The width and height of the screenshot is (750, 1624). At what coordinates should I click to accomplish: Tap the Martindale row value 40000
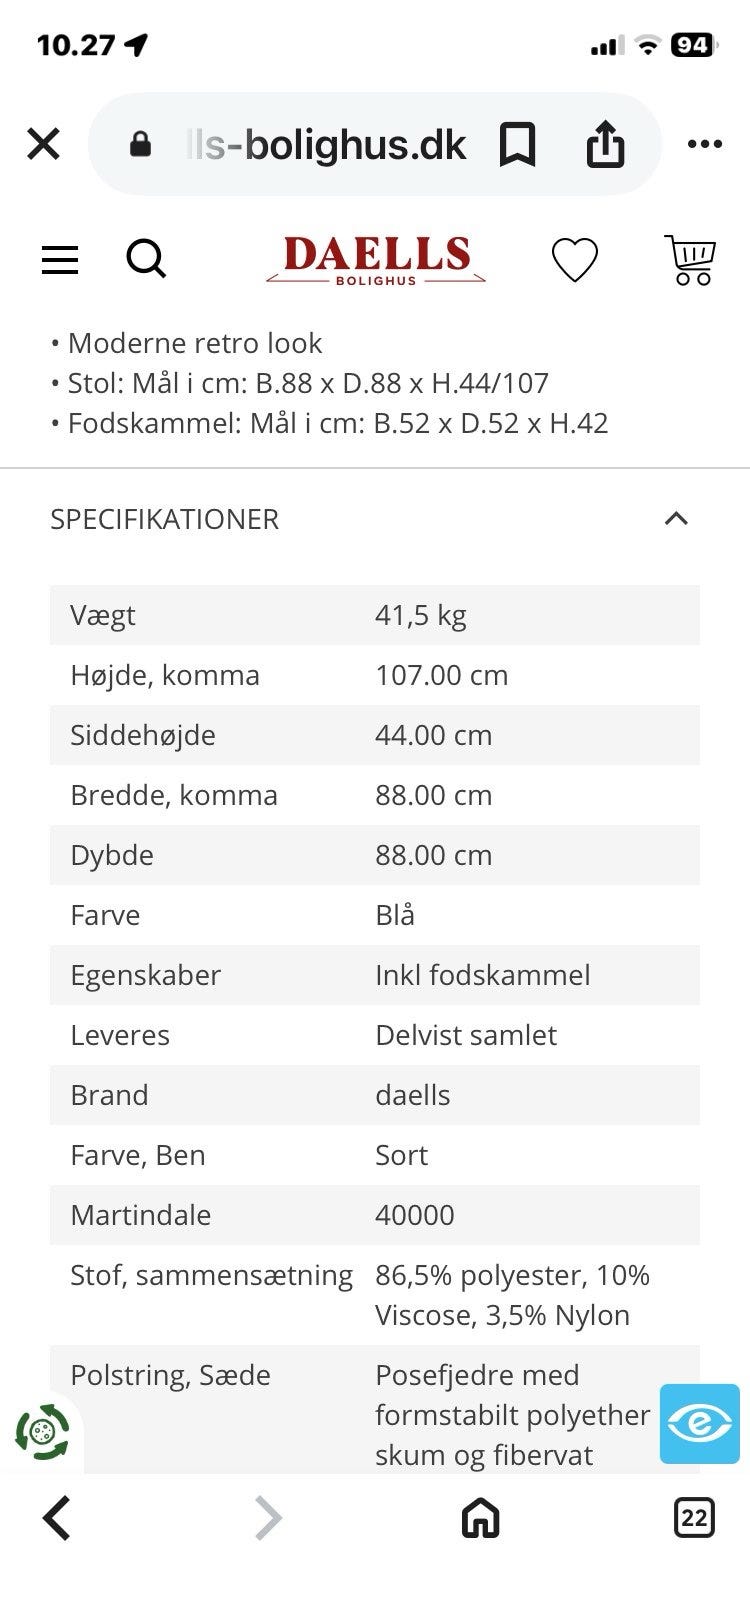coord(415,1215)
